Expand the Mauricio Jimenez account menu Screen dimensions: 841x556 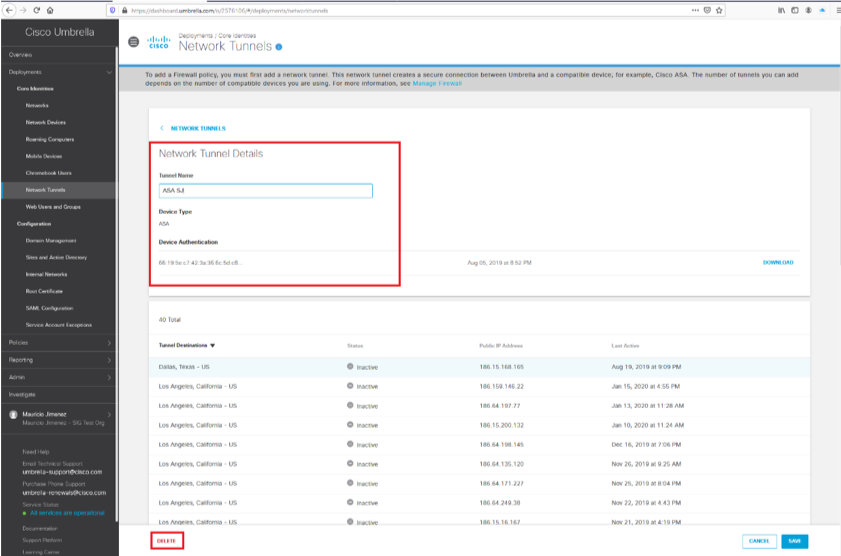coord(109,414)
